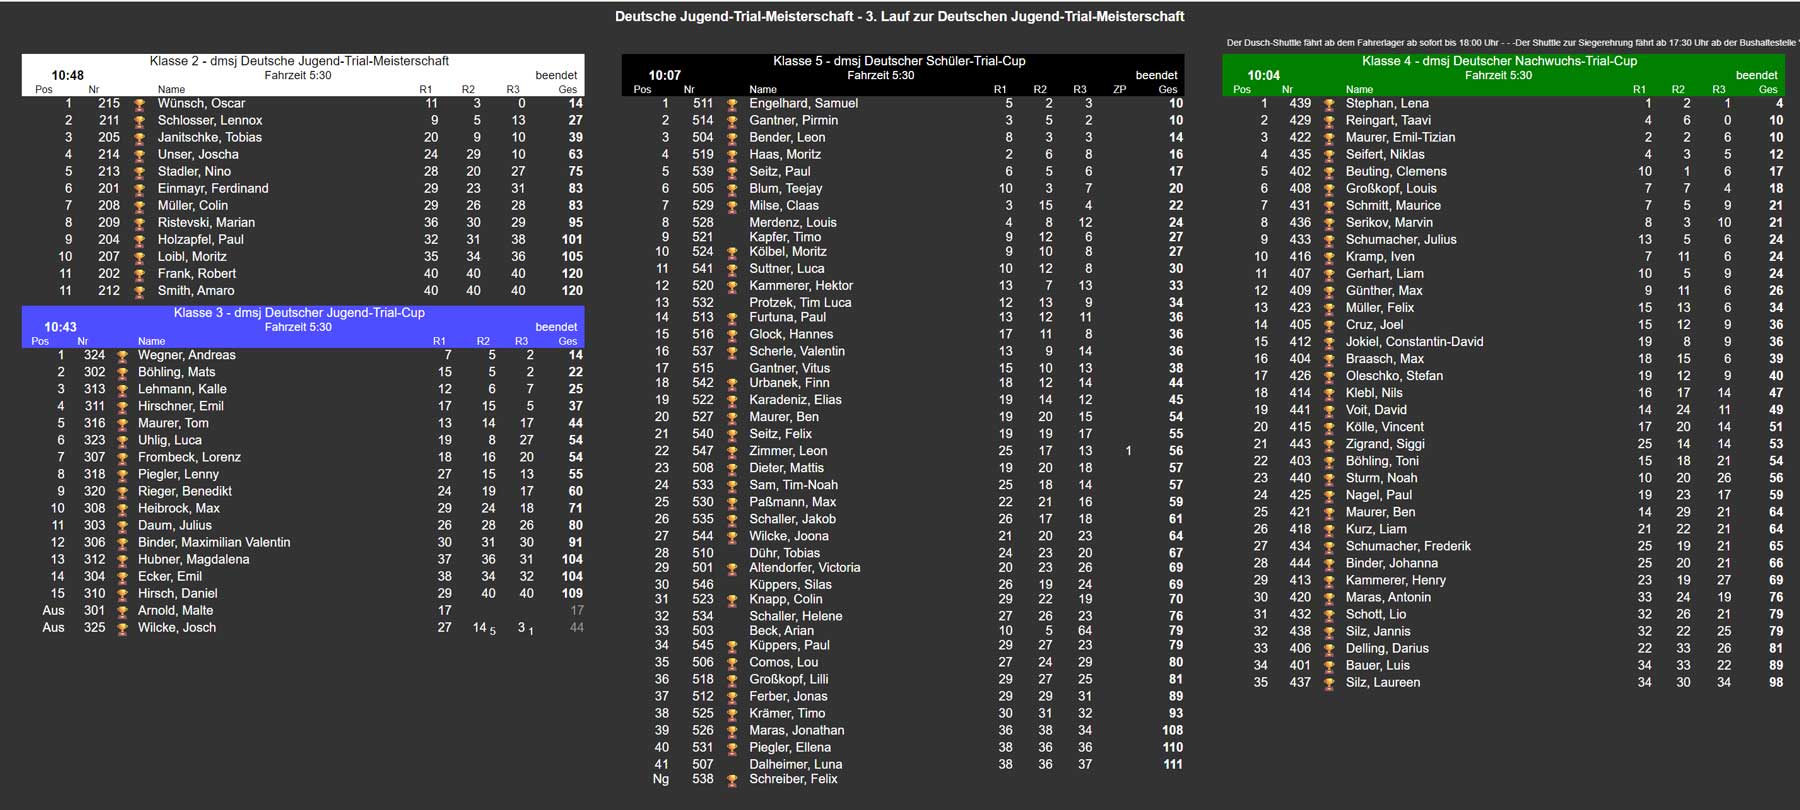Click the trophy icon beside Jokiel, Constantin-David
Image resolution: width=1800 pixels, height=810 pixels.
[1329, 342]
